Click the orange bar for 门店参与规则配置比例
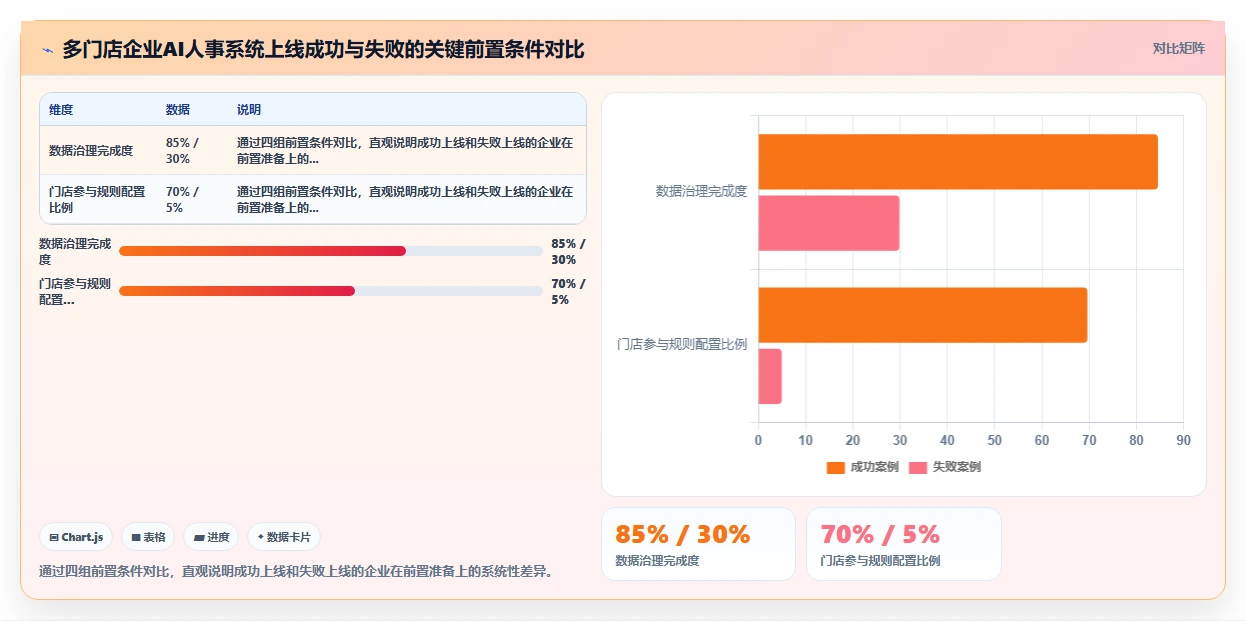 pyautogui.click(x=923, y=315)
